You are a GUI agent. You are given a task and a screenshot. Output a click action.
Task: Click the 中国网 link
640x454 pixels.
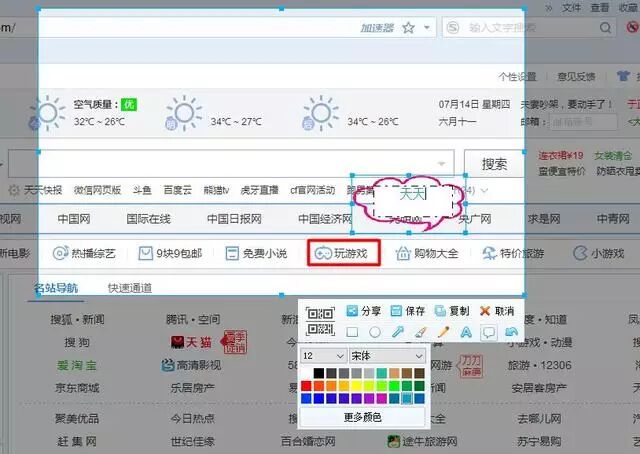[x=74, y=219]
